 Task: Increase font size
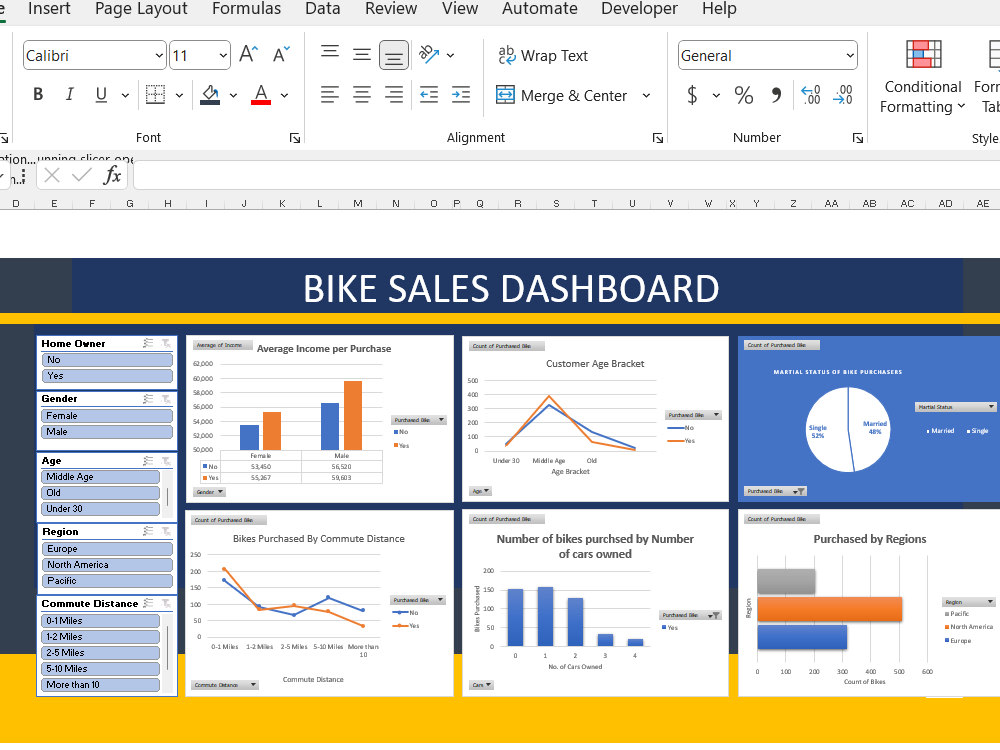coord(248,55)
